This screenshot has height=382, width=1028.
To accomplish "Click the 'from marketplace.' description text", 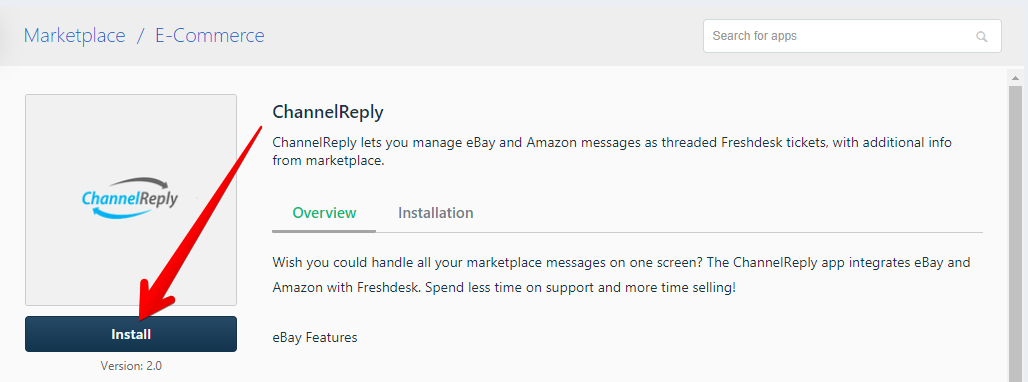I will [x=328, y=161].
